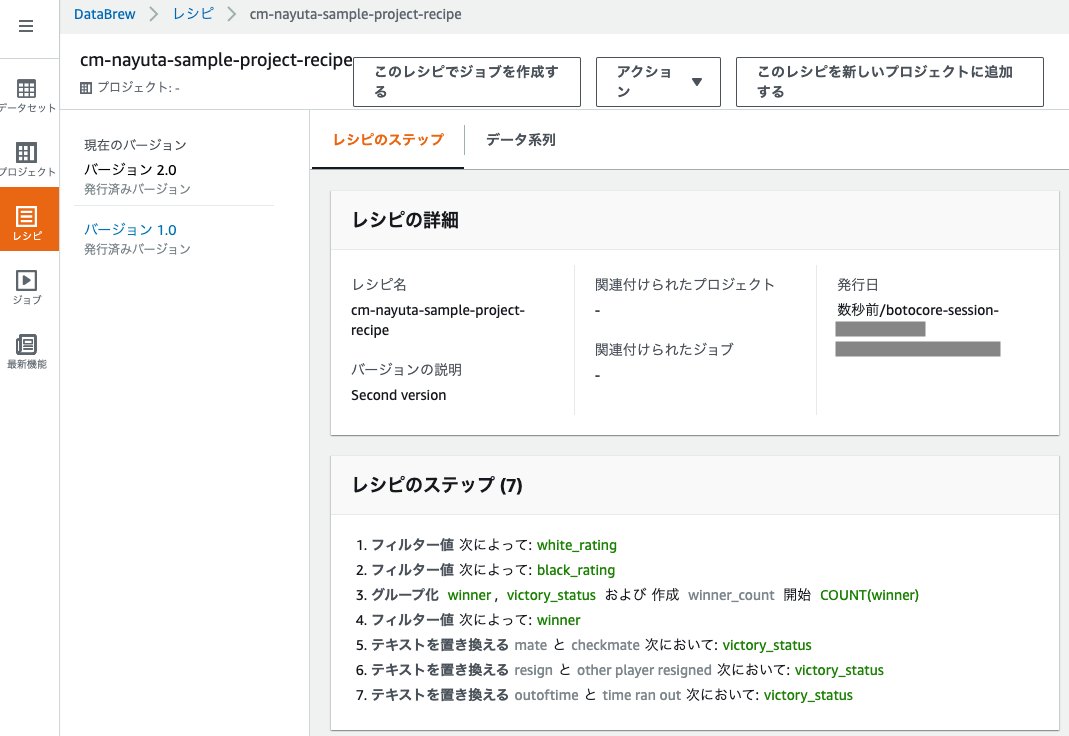Open the victory_status link in step 7
The height and width of the screenshot is (736, 1069).
click(x=808, y=695)
